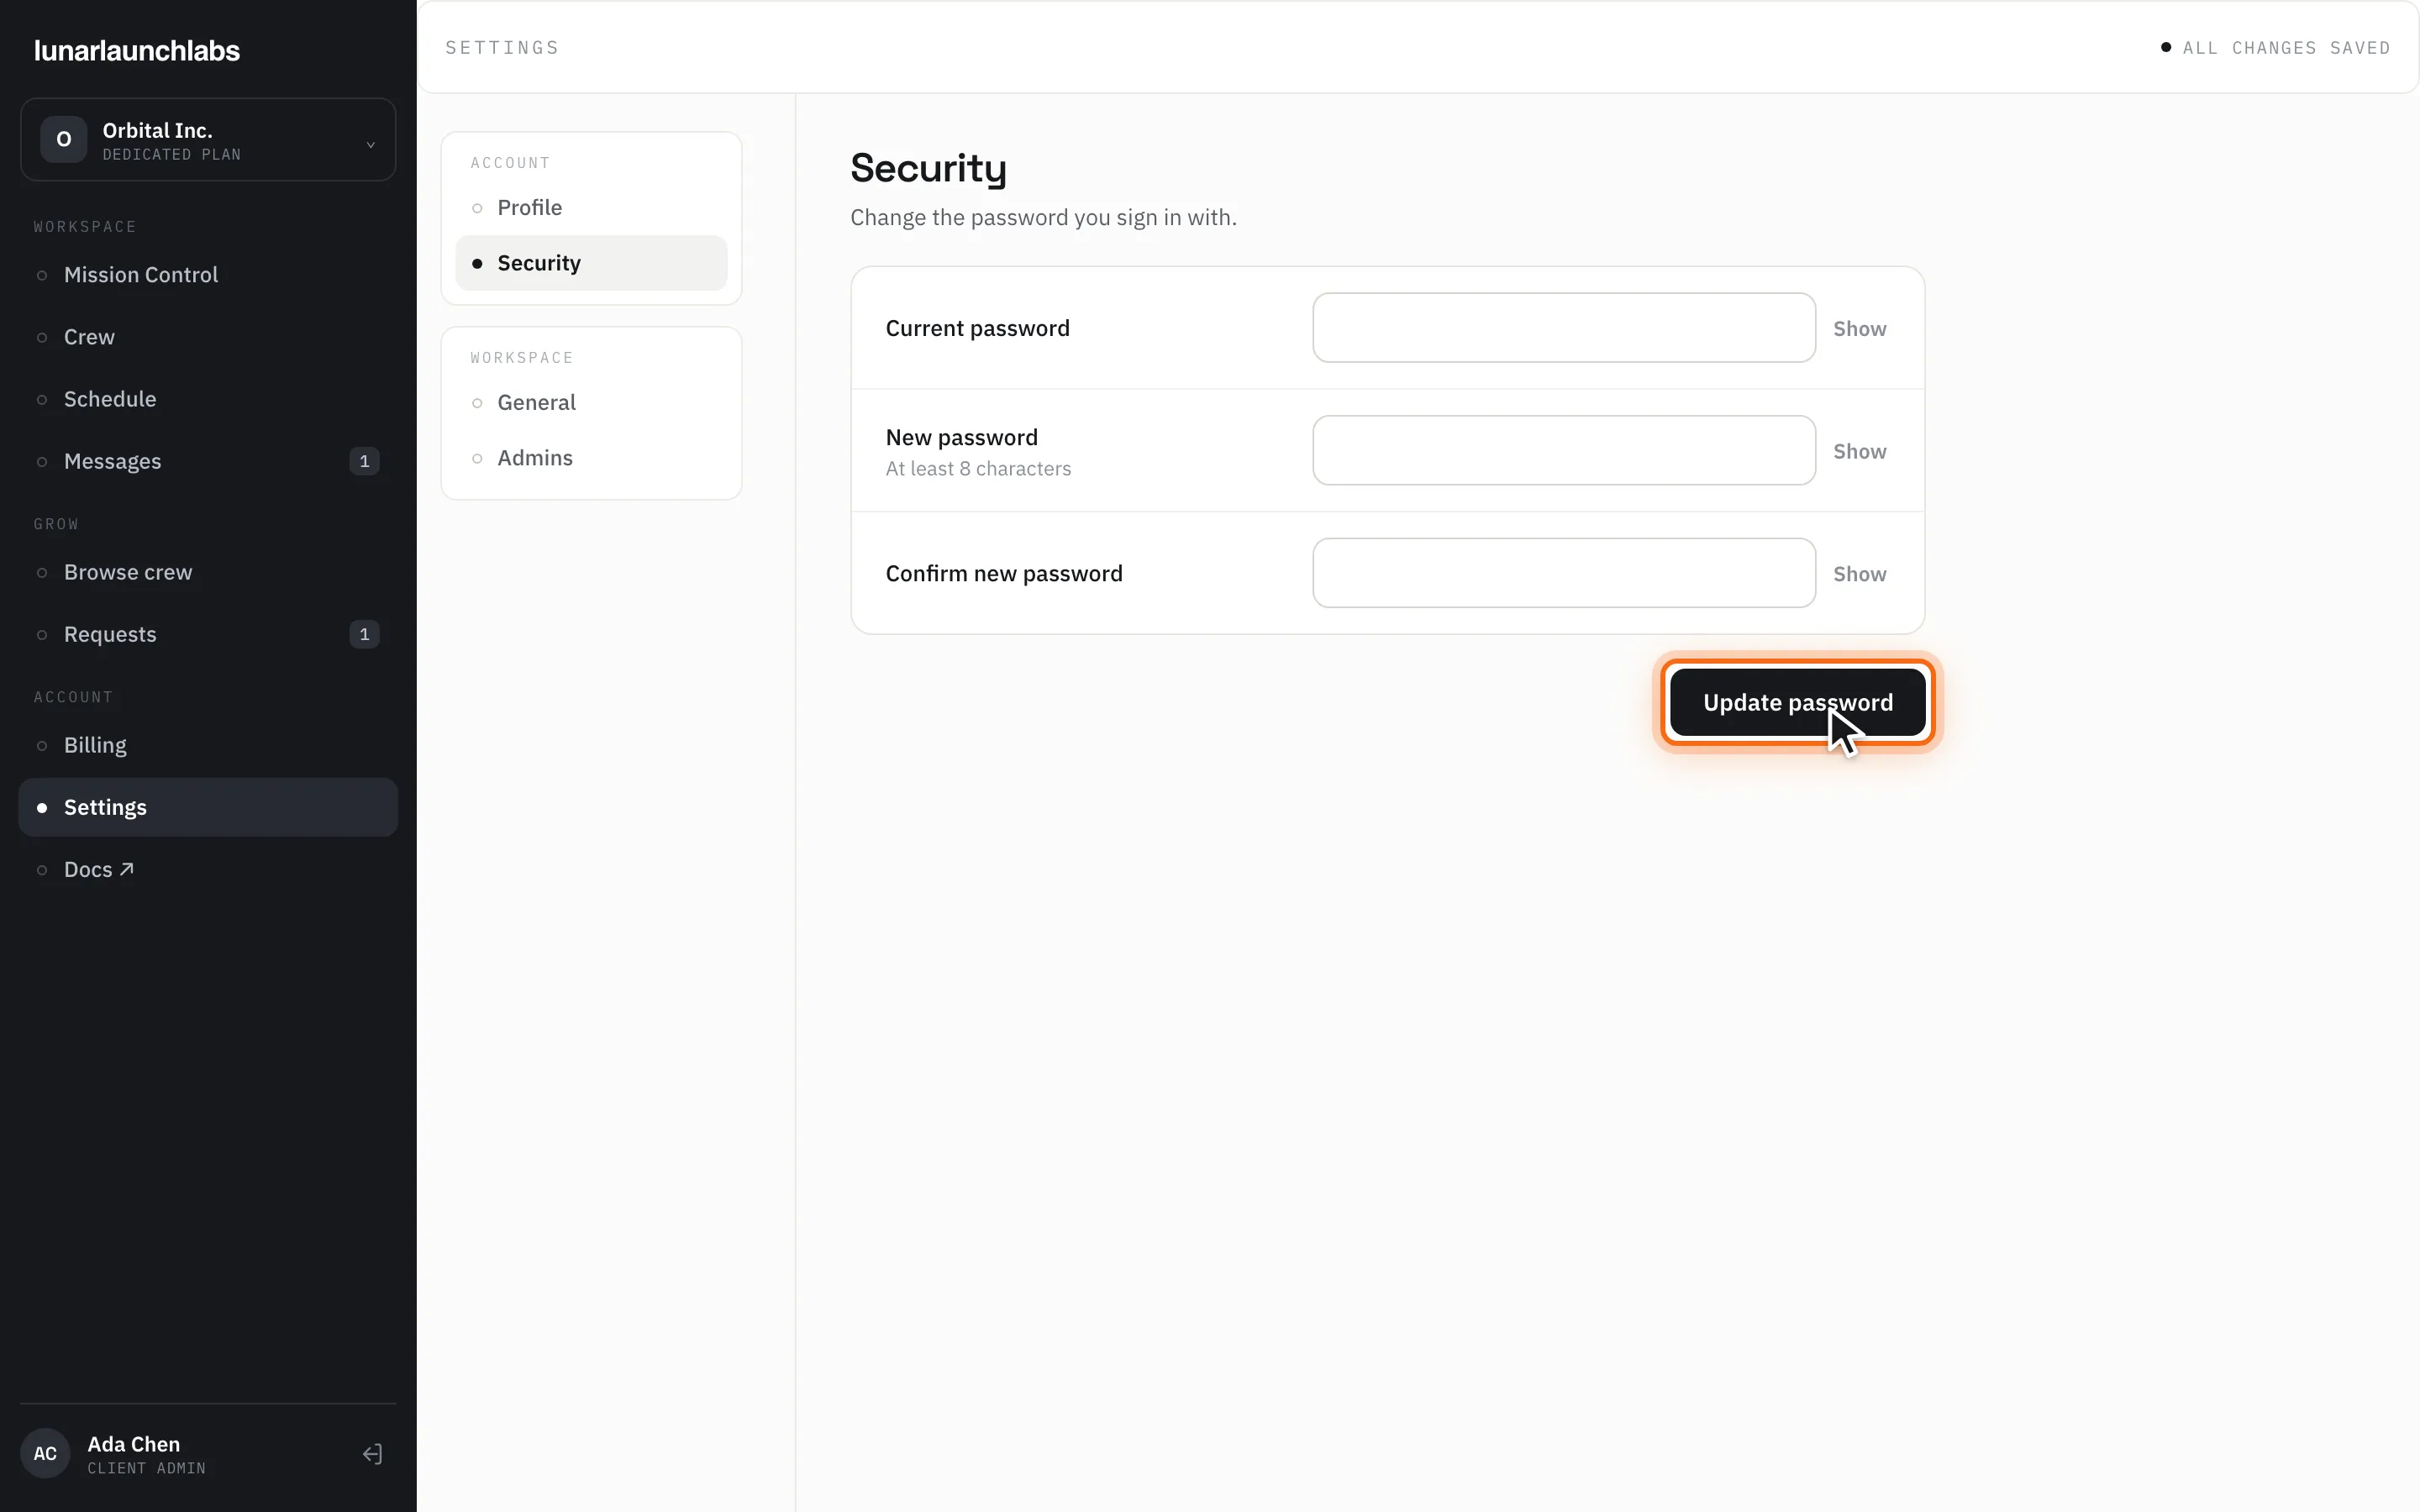The height and width of the screenshot is (1512, 2420).
Task: Focus the Current password field
Action: [x=1563, y=328]
